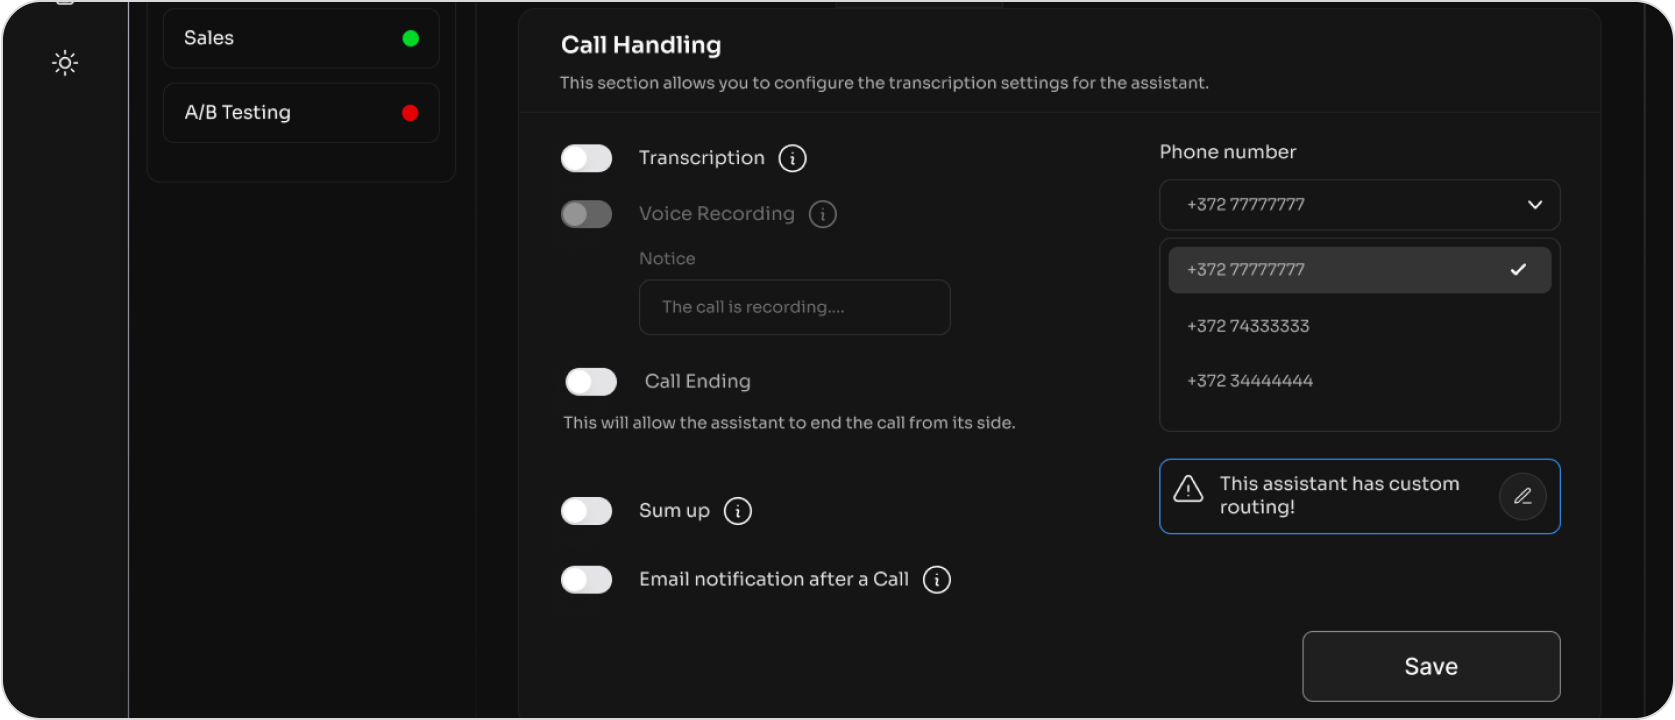
Task: Click the sun theme icon in sidebar
Action: pos(65,63)
